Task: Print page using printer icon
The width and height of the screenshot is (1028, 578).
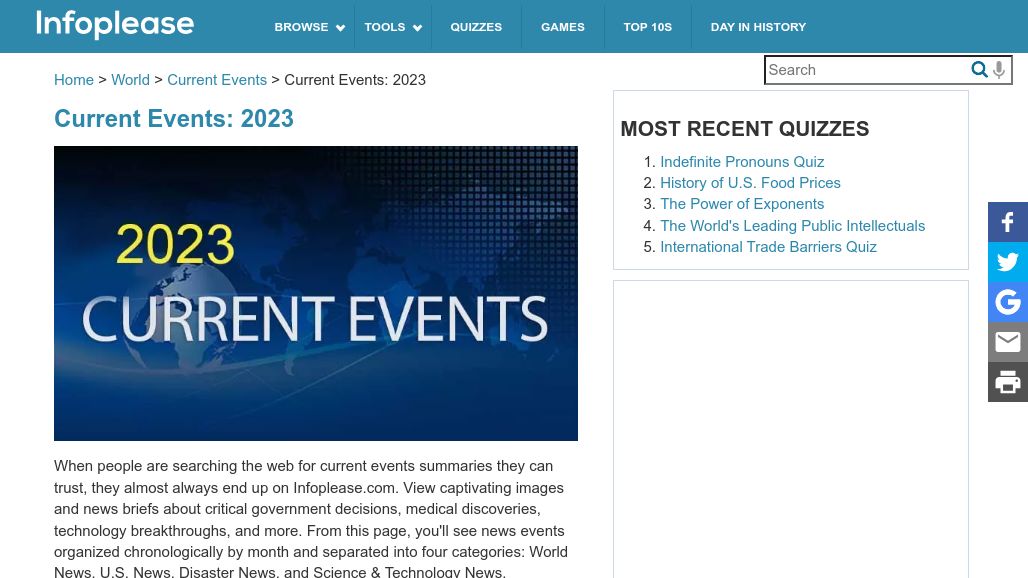Action: [1008, 382]
